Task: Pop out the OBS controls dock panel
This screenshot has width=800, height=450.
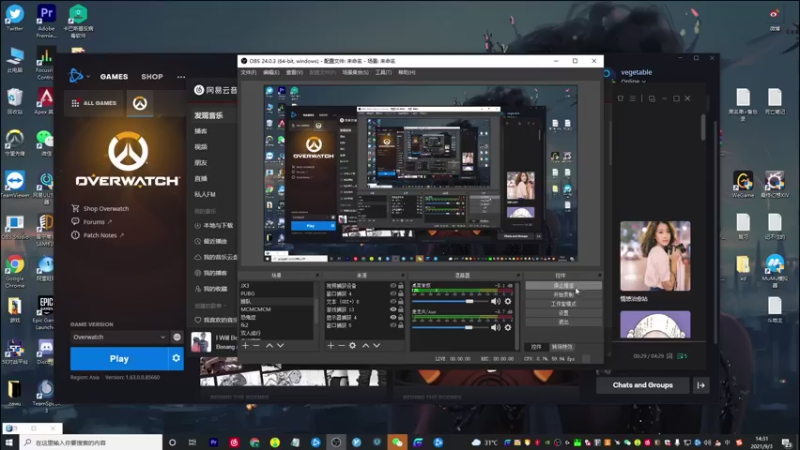Action: coord(599,276)
